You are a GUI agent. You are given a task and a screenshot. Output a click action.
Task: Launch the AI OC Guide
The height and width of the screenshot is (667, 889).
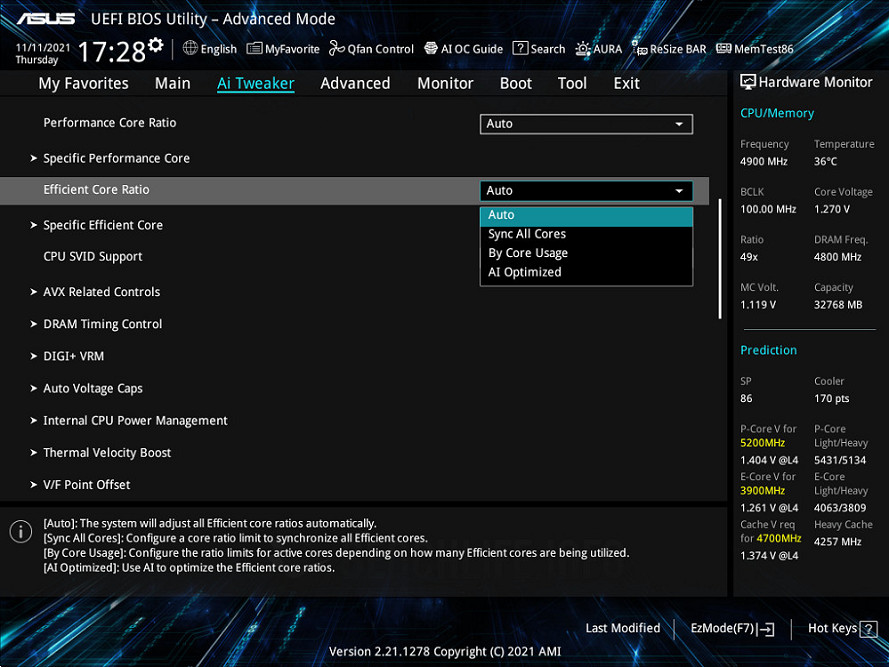coord(463,48)
